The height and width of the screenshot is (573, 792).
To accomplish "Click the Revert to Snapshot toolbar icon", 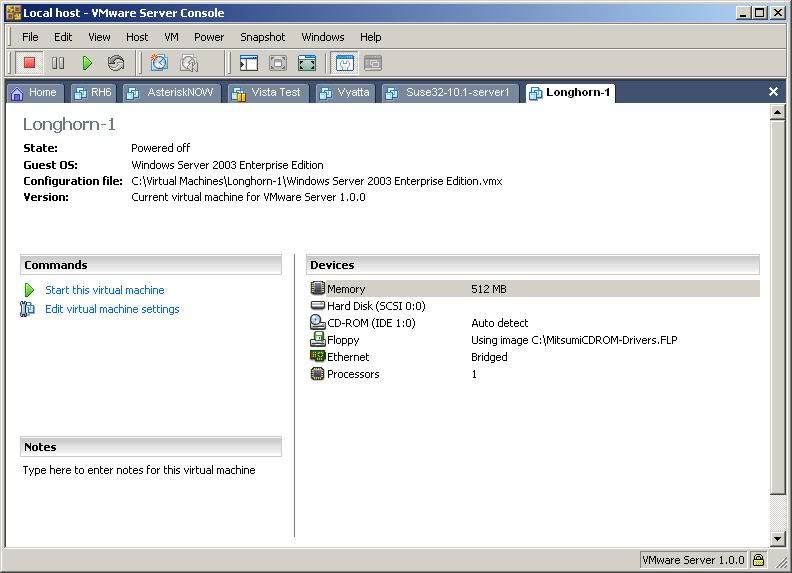I will tap(189, 63).
